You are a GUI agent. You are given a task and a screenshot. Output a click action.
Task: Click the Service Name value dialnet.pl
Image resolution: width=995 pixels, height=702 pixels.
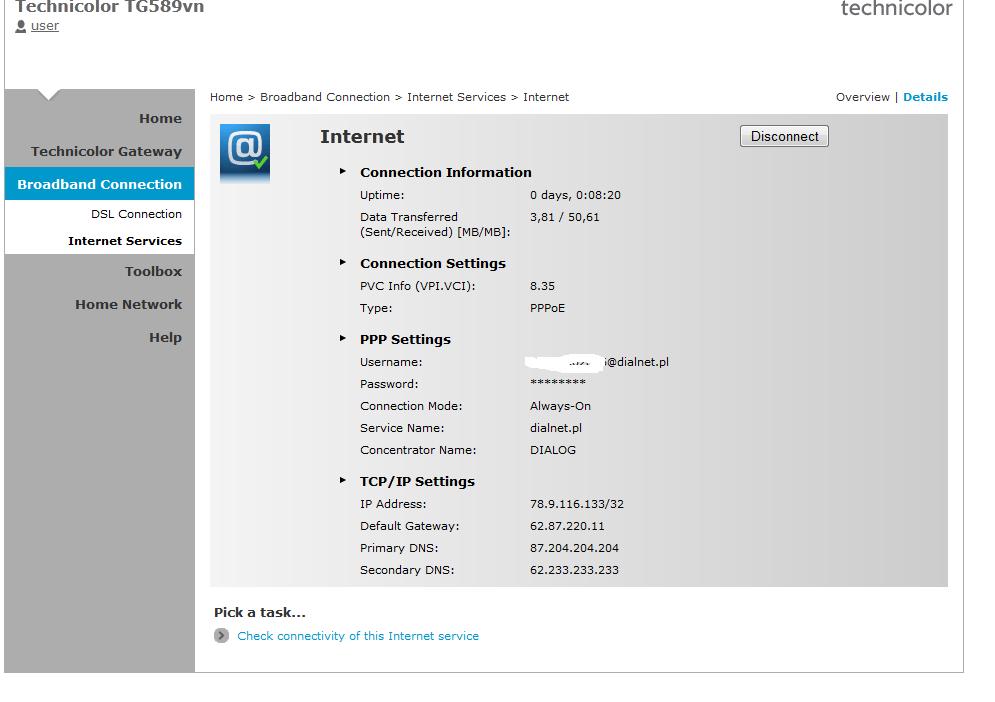pos(556,428)
